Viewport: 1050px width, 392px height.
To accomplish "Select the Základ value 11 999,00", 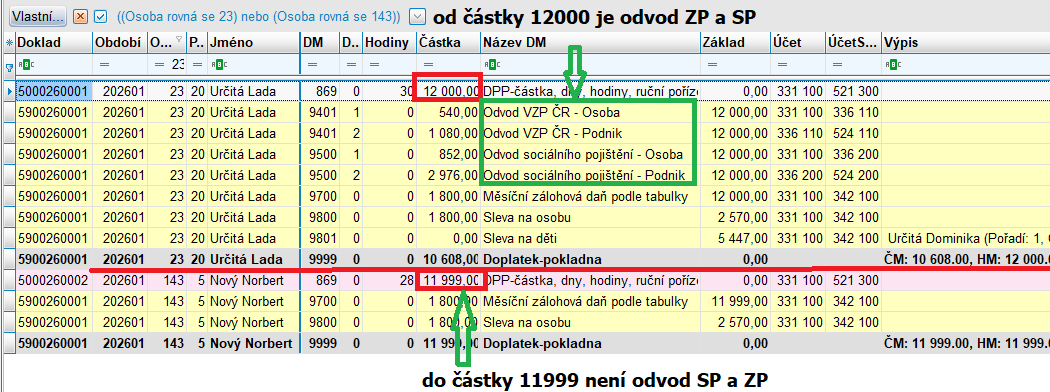I will coord(735,302).
